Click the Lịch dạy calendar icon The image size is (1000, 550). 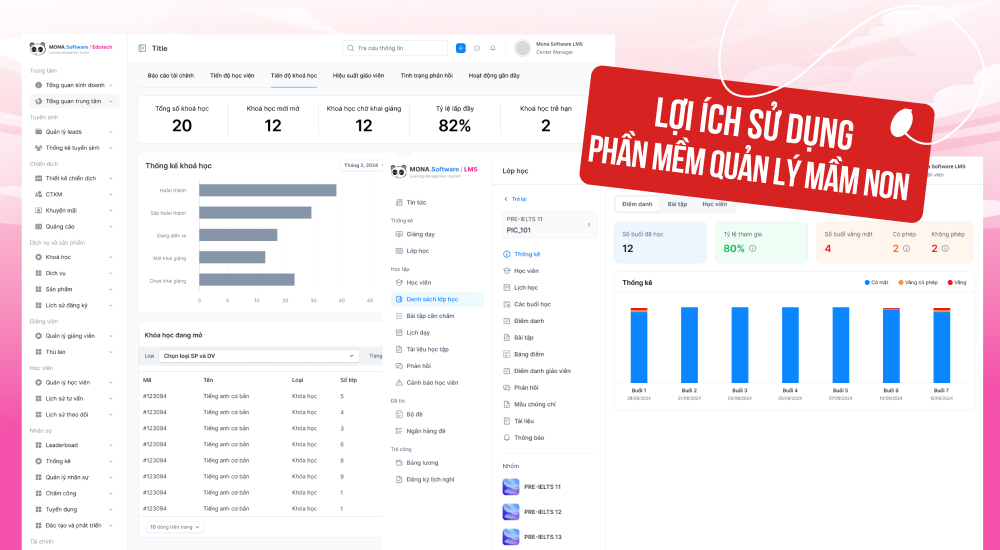tap(399, 332)
